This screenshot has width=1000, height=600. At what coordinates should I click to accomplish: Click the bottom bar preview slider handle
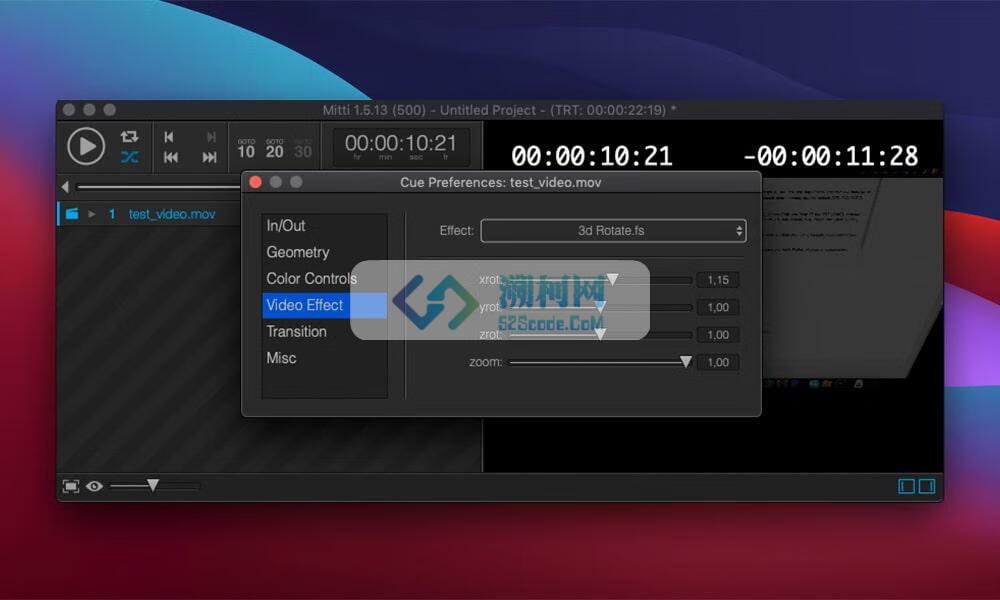pos(153,485)
